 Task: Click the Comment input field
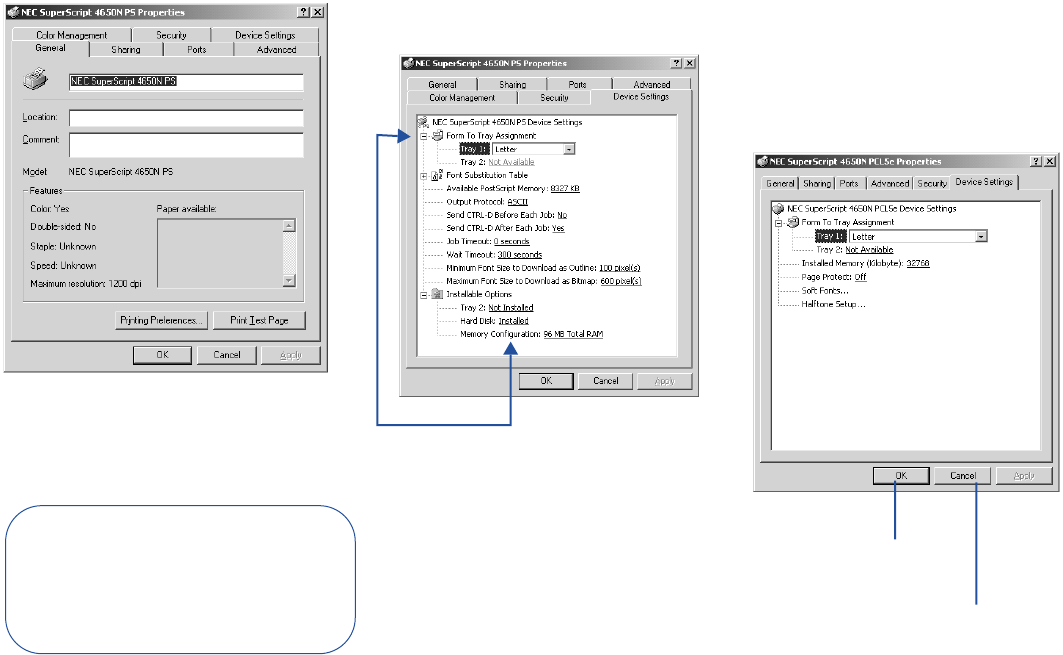point(186,144)
